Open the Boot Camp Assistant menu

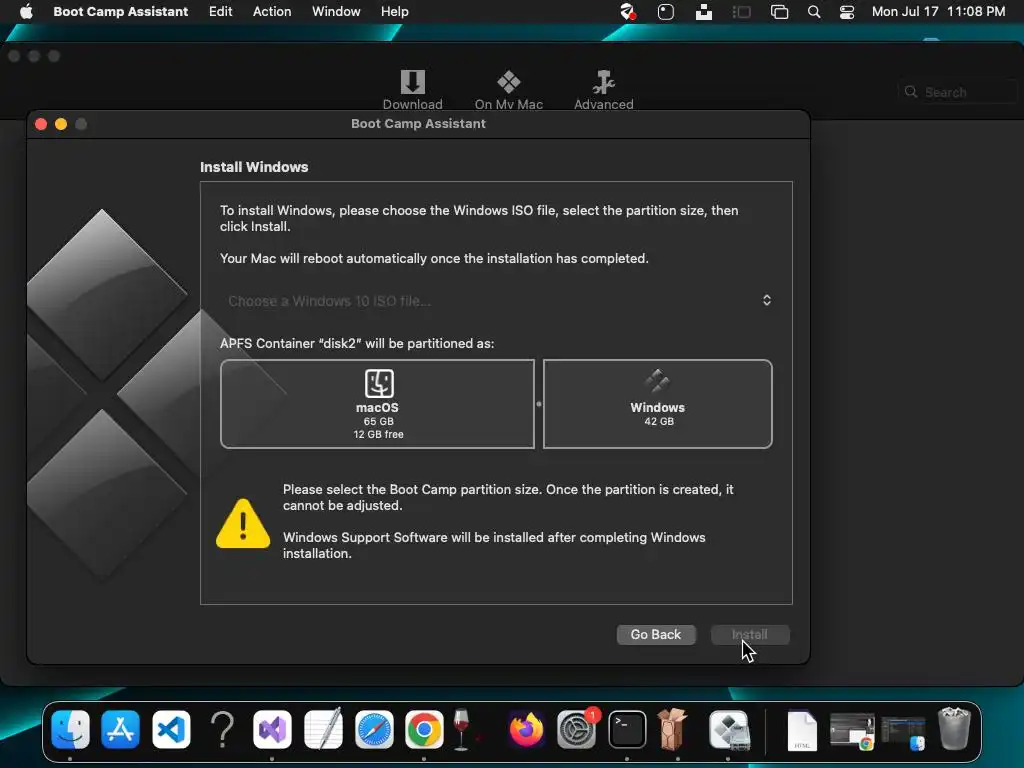click(120, 11)
